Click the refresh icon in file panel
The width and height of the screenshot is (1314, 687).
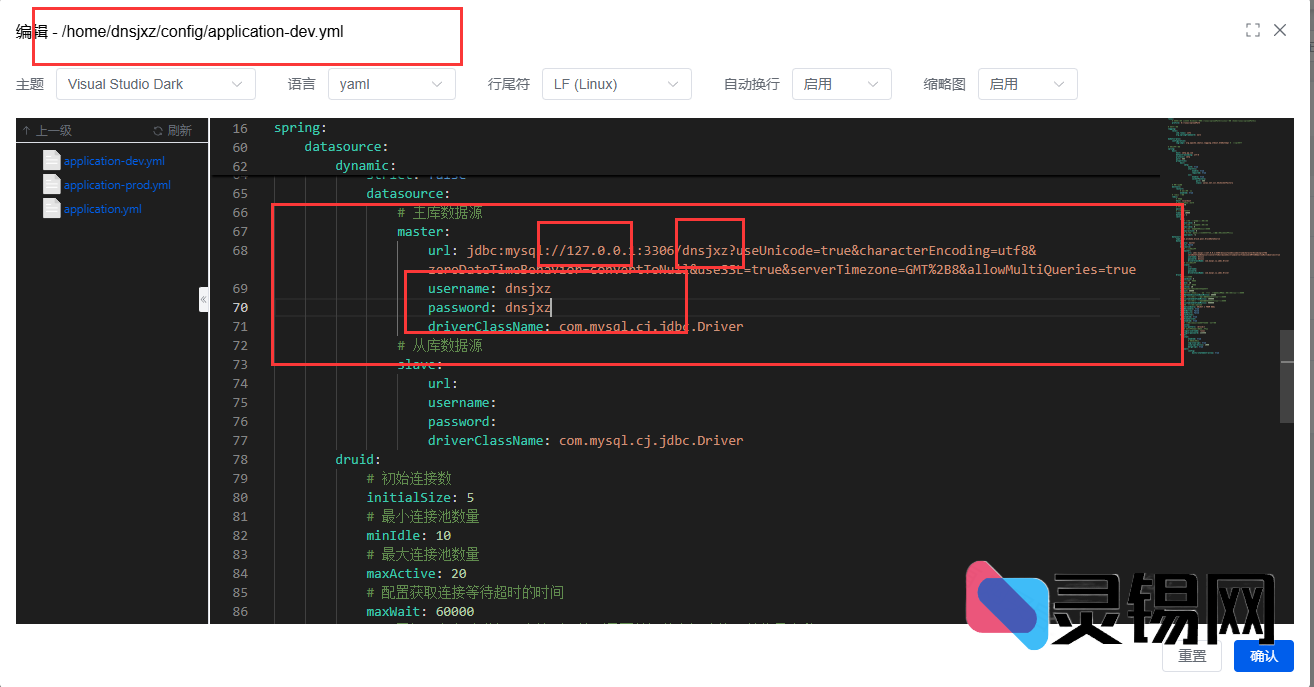[x=158, y=131]
